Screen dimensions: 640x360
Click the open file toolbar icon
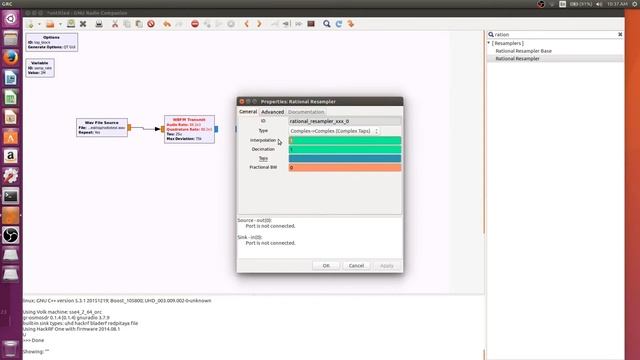(x=50, y=24)
